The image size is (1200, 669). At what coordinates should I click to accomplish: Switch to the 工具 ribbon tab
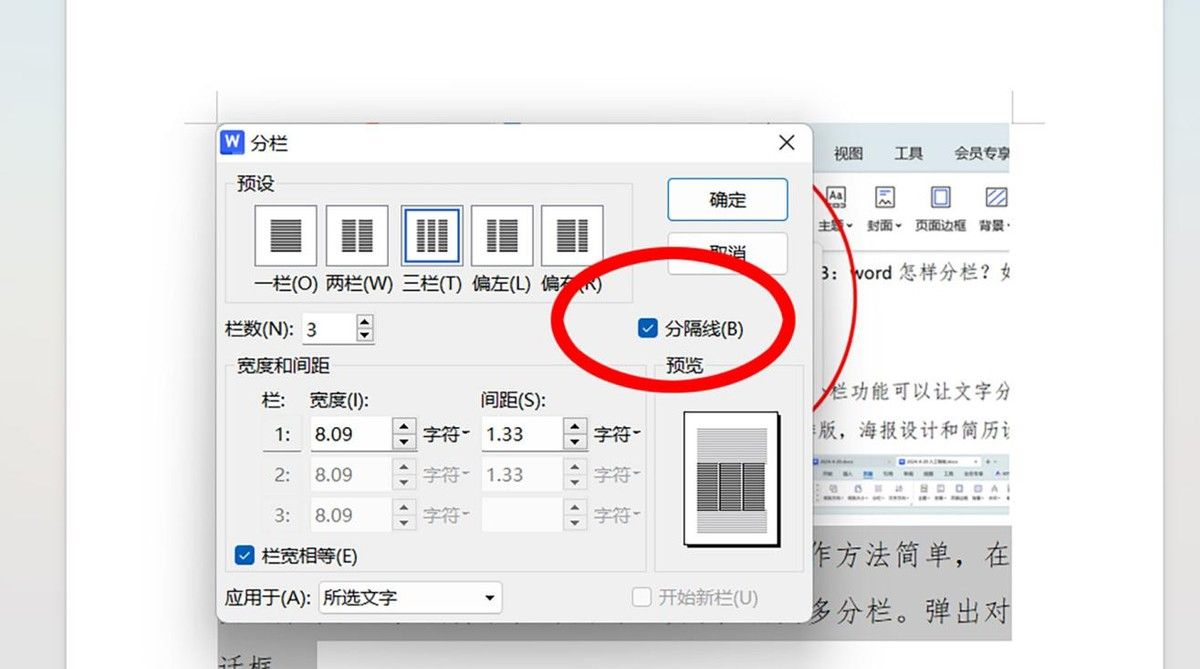908,154
